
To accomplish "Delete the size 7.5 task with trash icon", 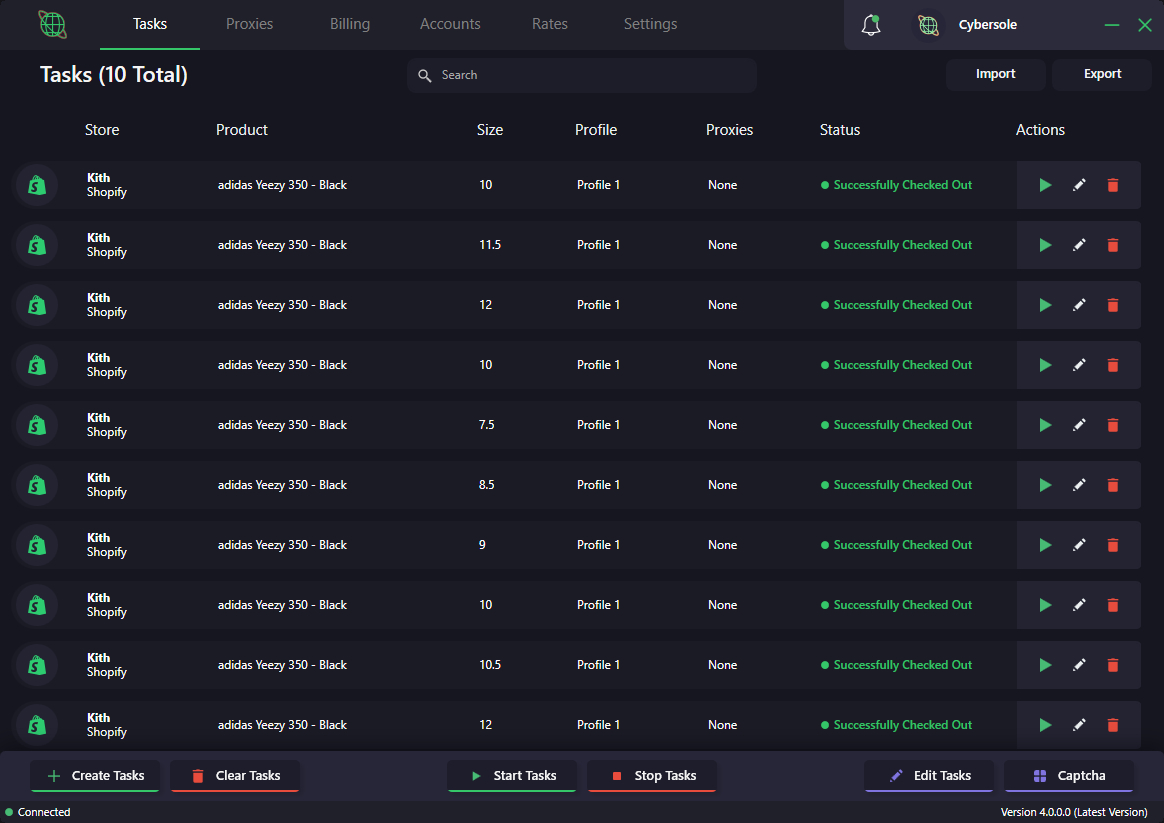I will pos(1113,424).
